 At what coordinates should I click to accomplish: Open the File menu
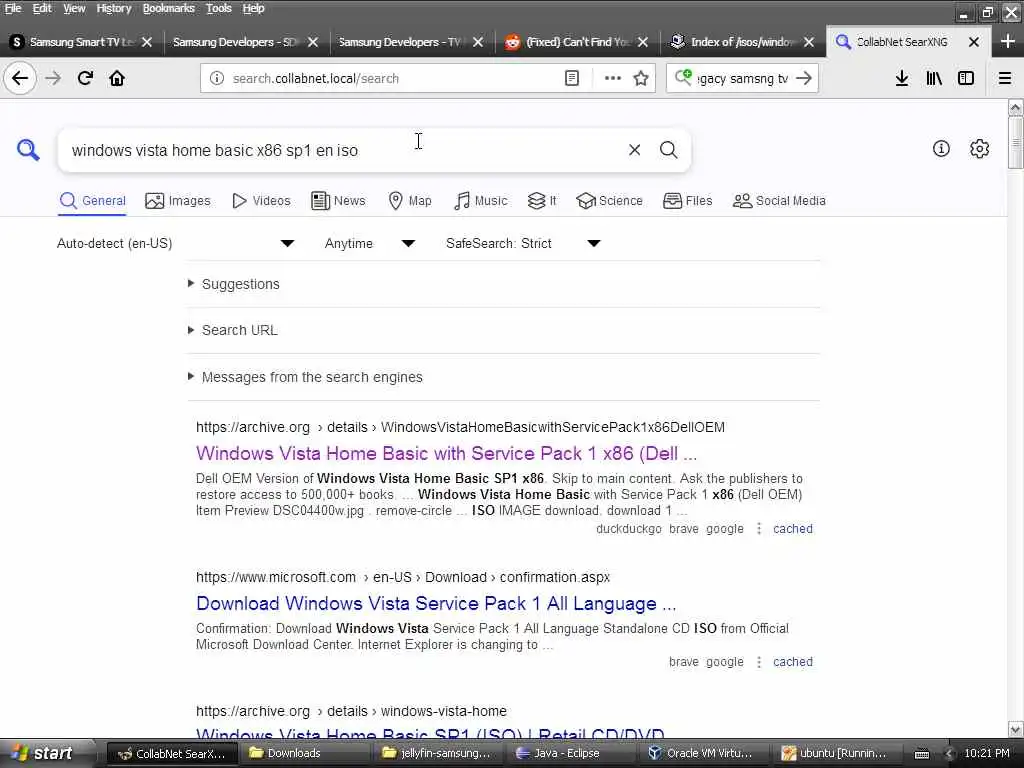tap(13, 8)
